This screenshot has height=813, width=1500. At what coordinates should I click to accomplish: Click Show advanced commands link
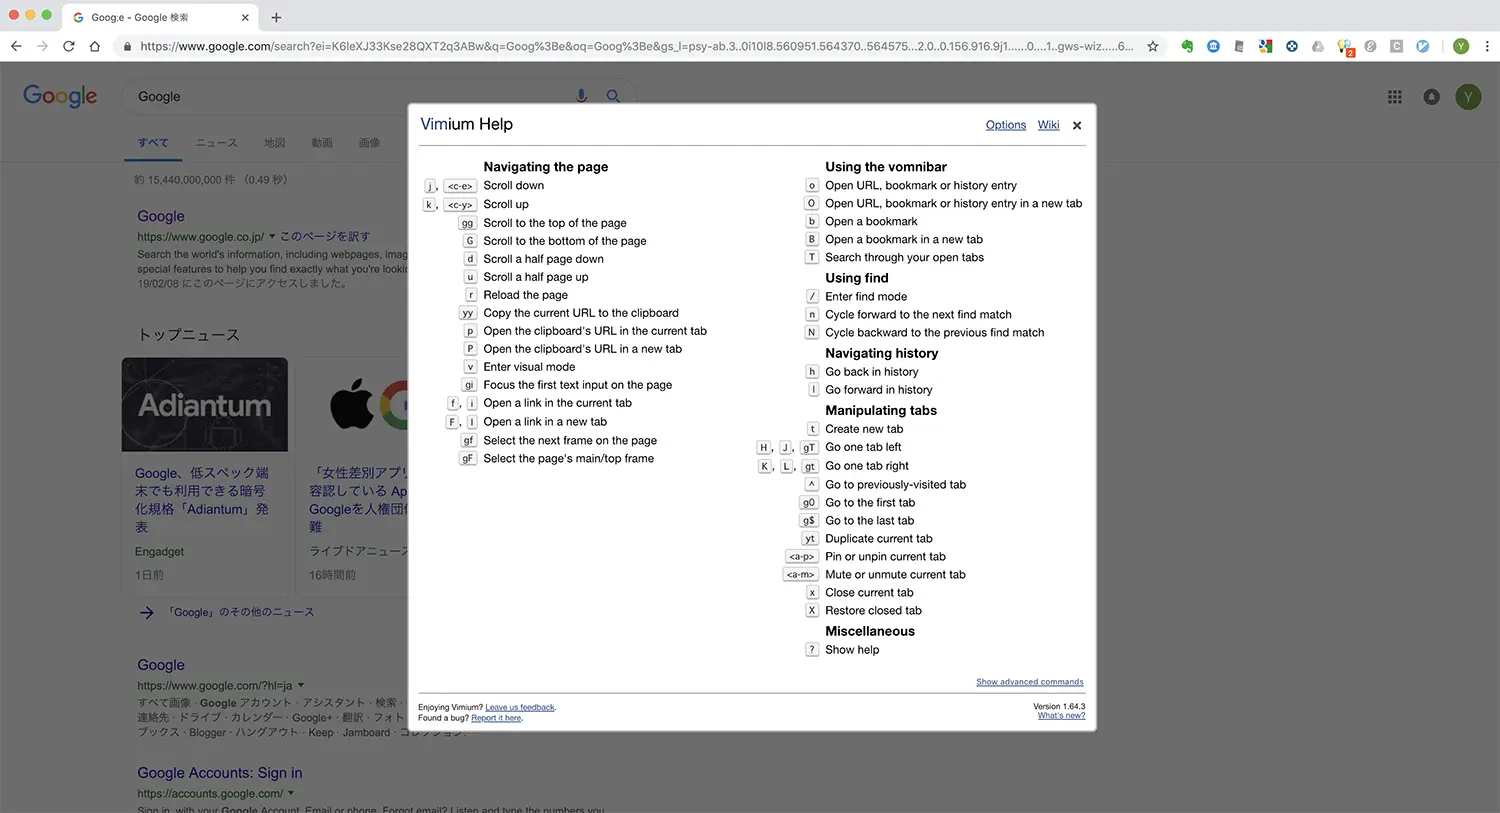coord(1030,682)
